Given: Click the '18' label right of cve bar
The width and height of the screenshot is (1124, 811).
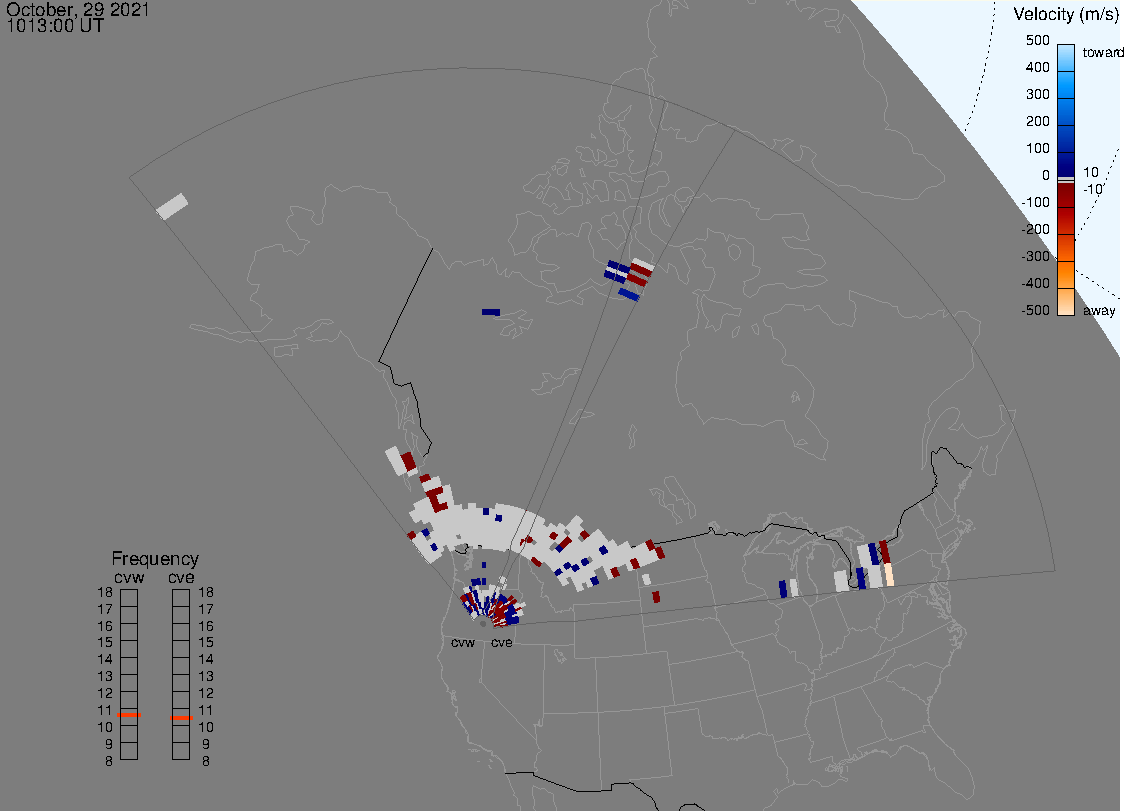Looking at the screenshot, I should (x=206, y=592).
